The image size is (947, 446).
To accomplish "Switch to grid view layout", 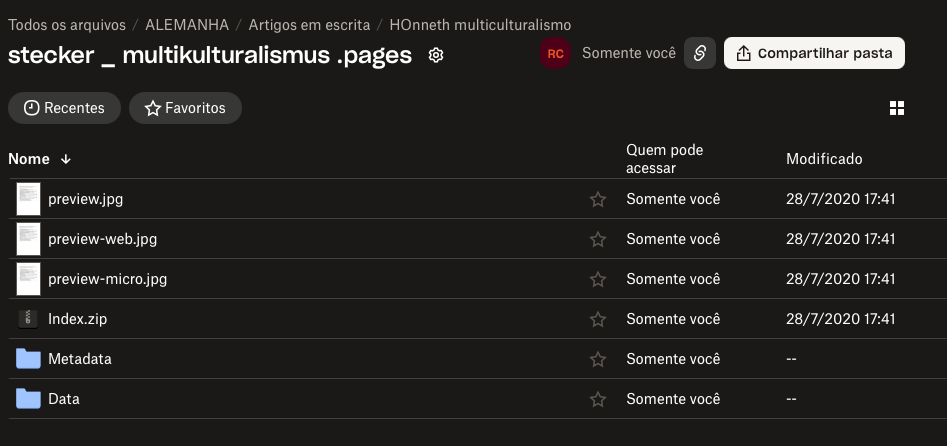I will pos(897,108).
